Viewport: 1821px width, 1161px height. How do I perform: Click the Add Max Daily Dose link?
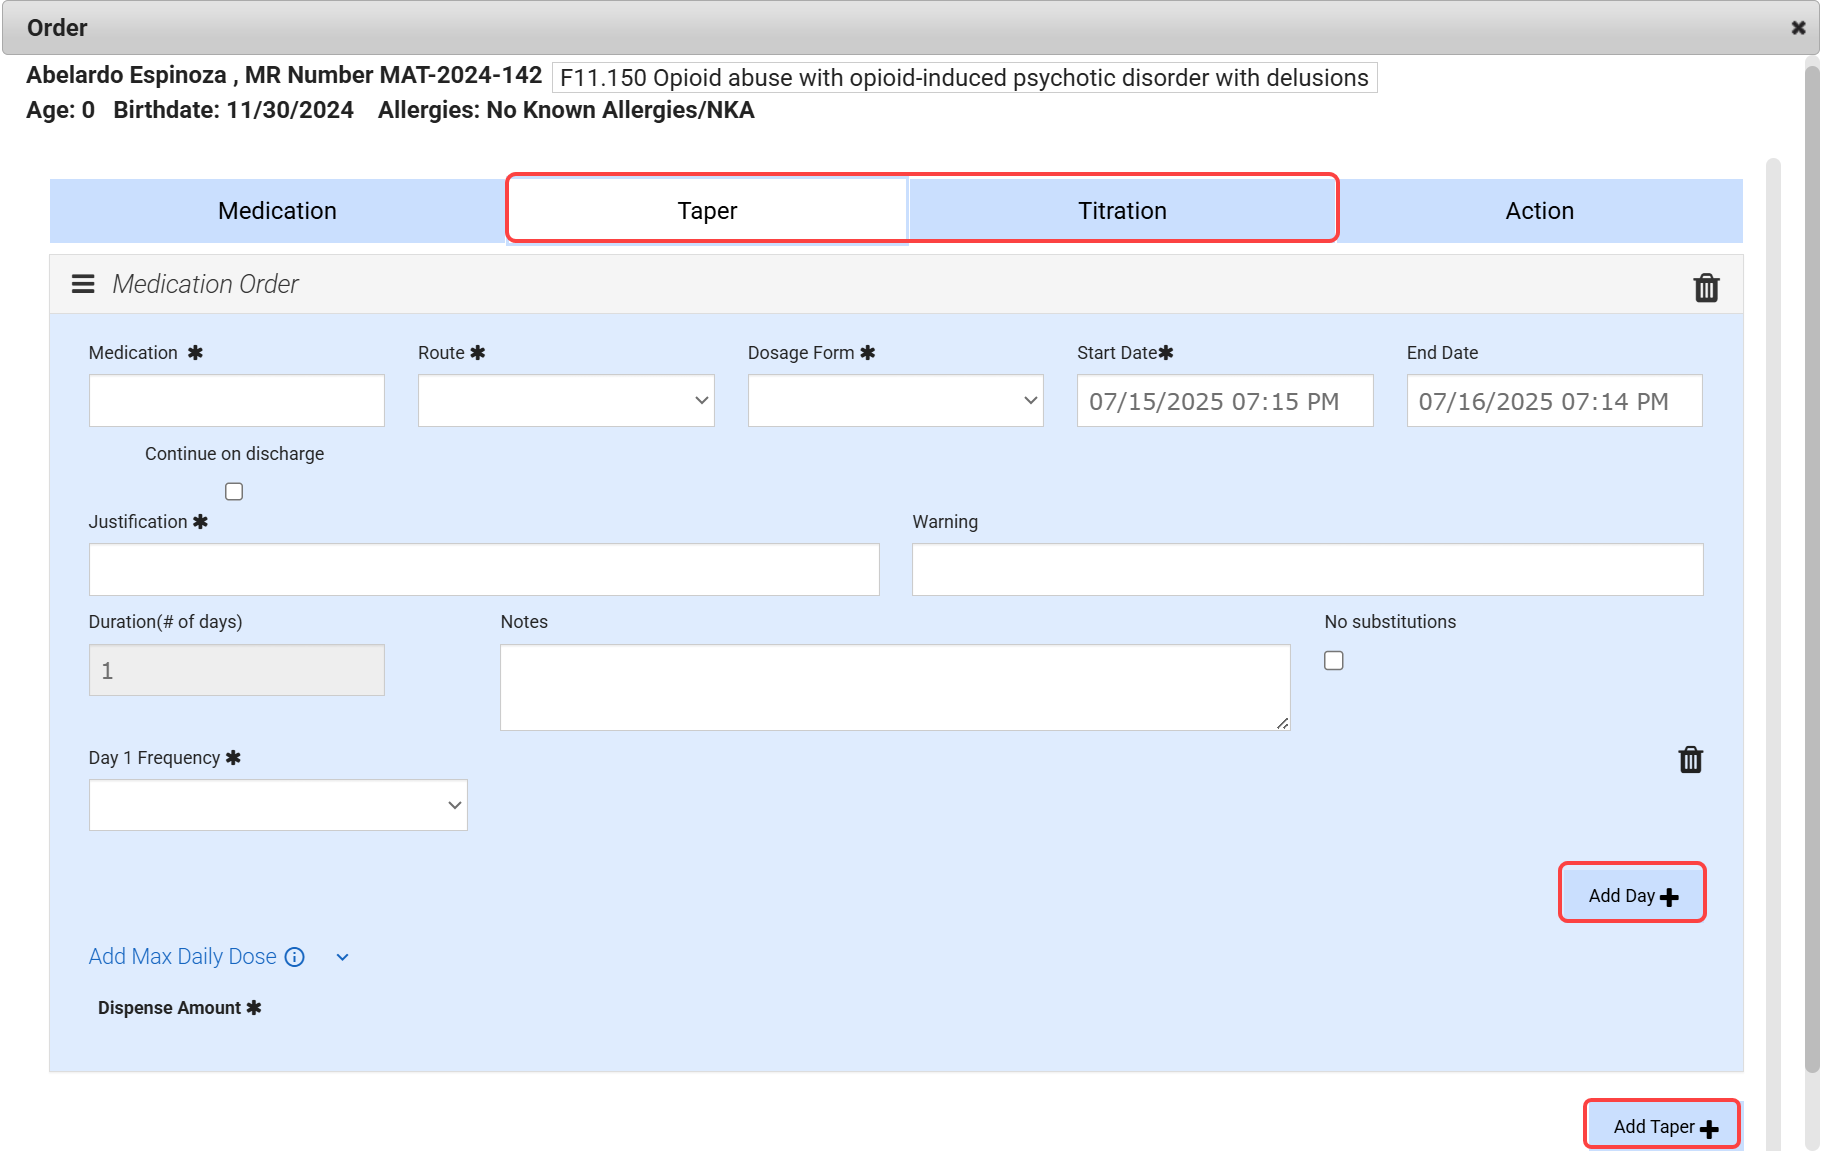(x=183, y=957)
